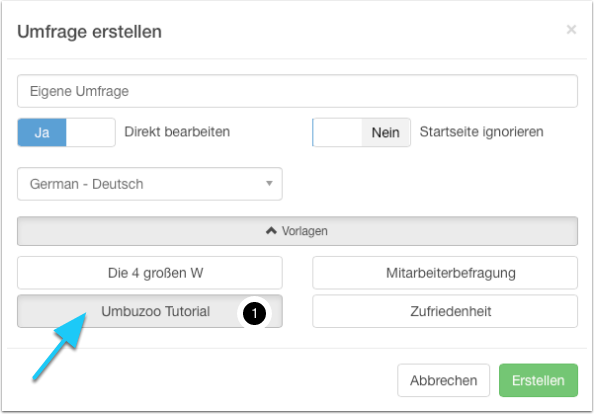Collapse the Vorlagen templates section
The height and width of the screenshot is (414, 594).
tap(297, 231)
